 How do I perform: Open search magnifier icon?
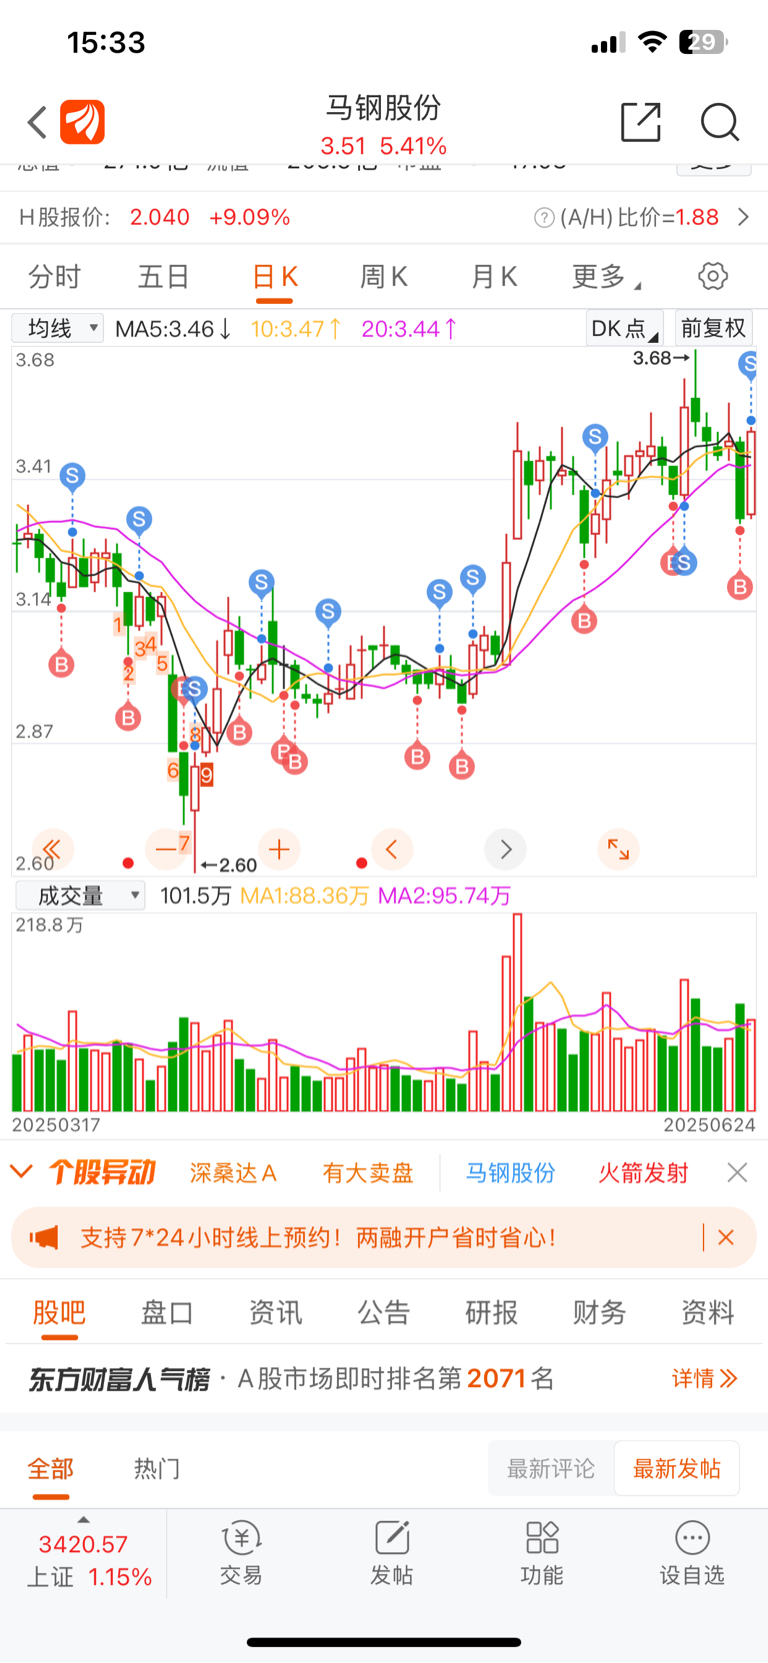point(719,122)
